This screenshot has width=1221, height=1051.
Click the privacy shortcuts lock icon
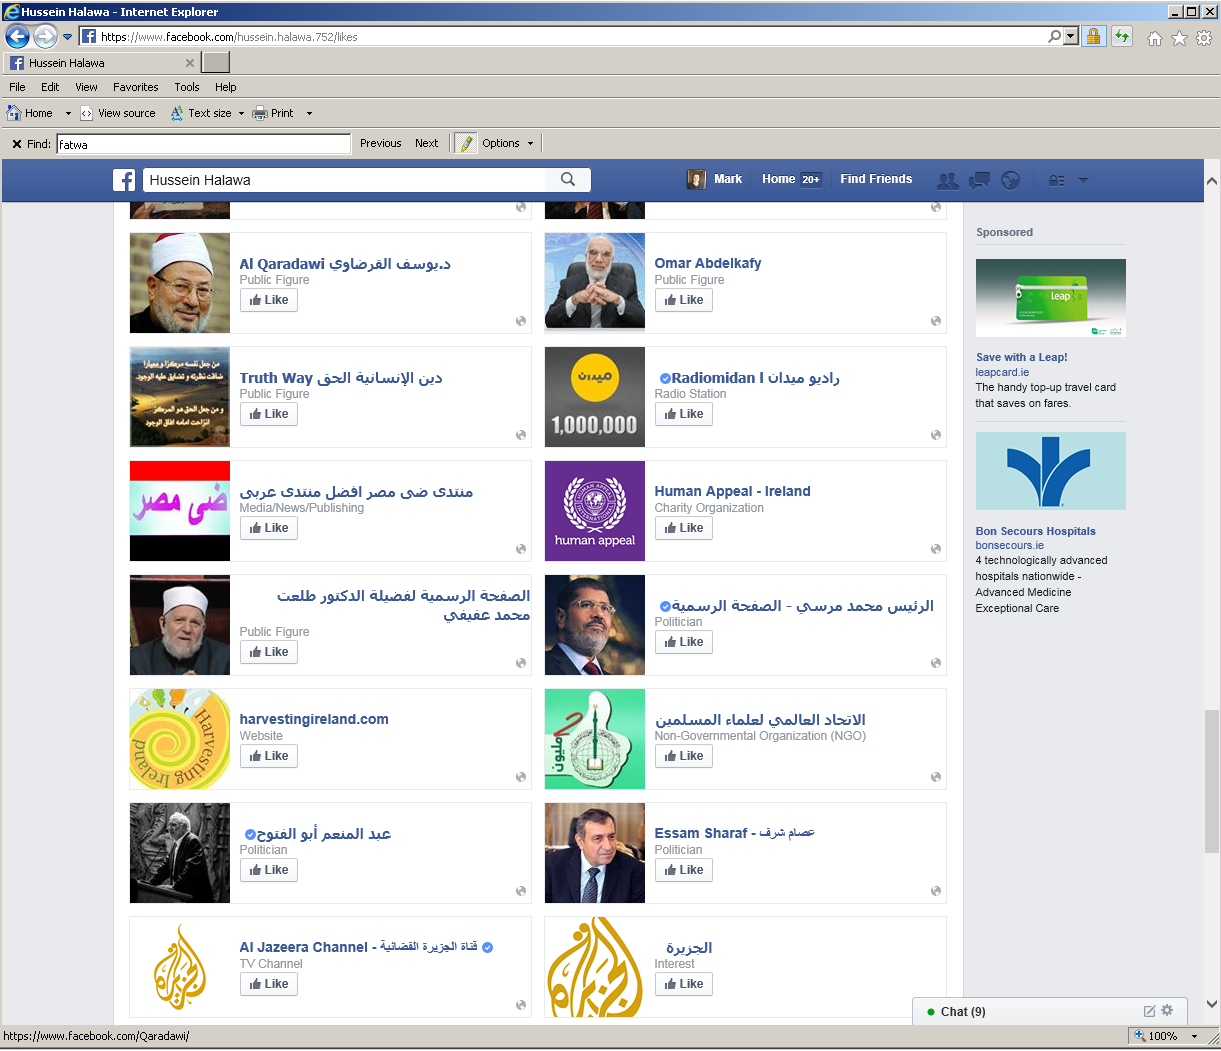click(x=1056, y=181)
